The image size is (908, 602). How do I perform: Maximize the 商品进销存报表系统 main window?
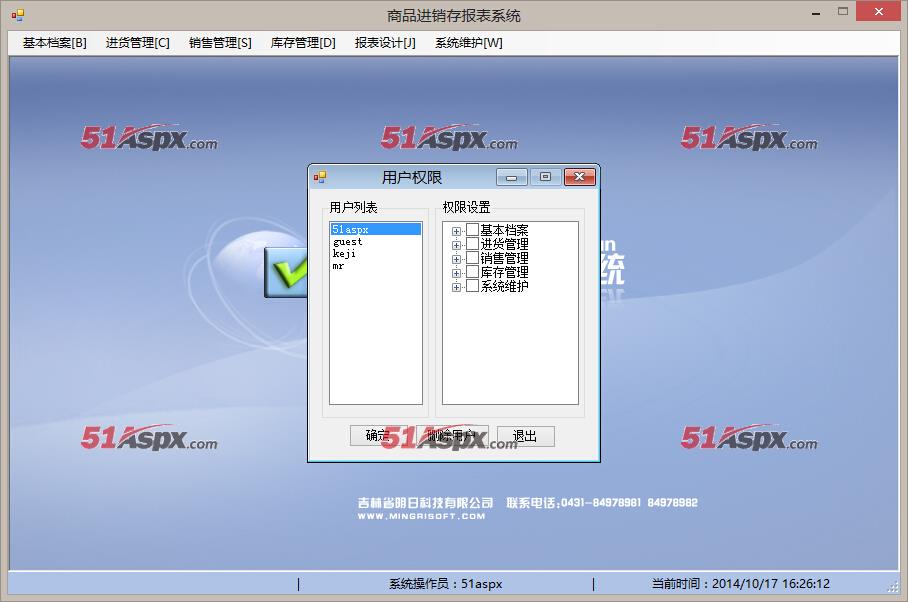click(843, 12)
